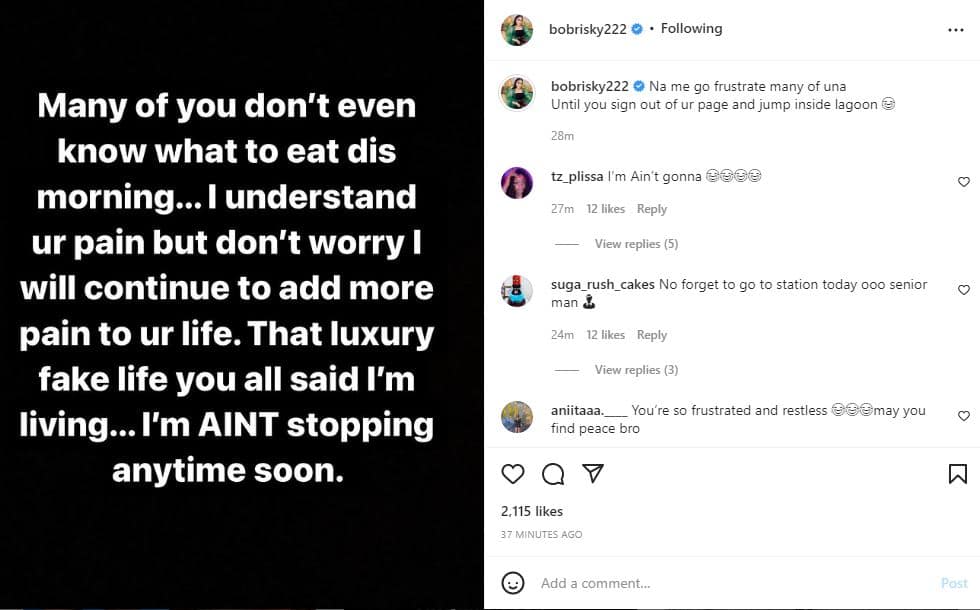Reply to suga_rush_cakes' comment
Image resolution: width=980 pixels, height=610 pixels.
pyautogui.click(x=652, y=335)
